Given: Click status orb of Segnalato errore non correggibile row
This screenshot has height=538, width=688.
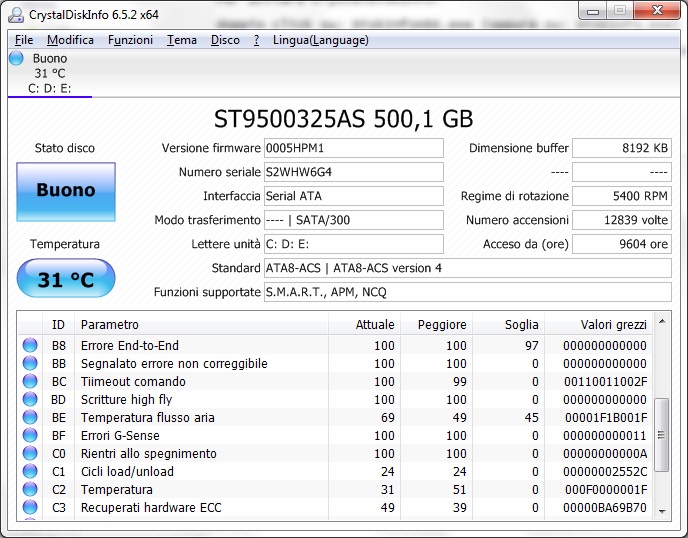Looking at the screenshot, I should 30,363.
